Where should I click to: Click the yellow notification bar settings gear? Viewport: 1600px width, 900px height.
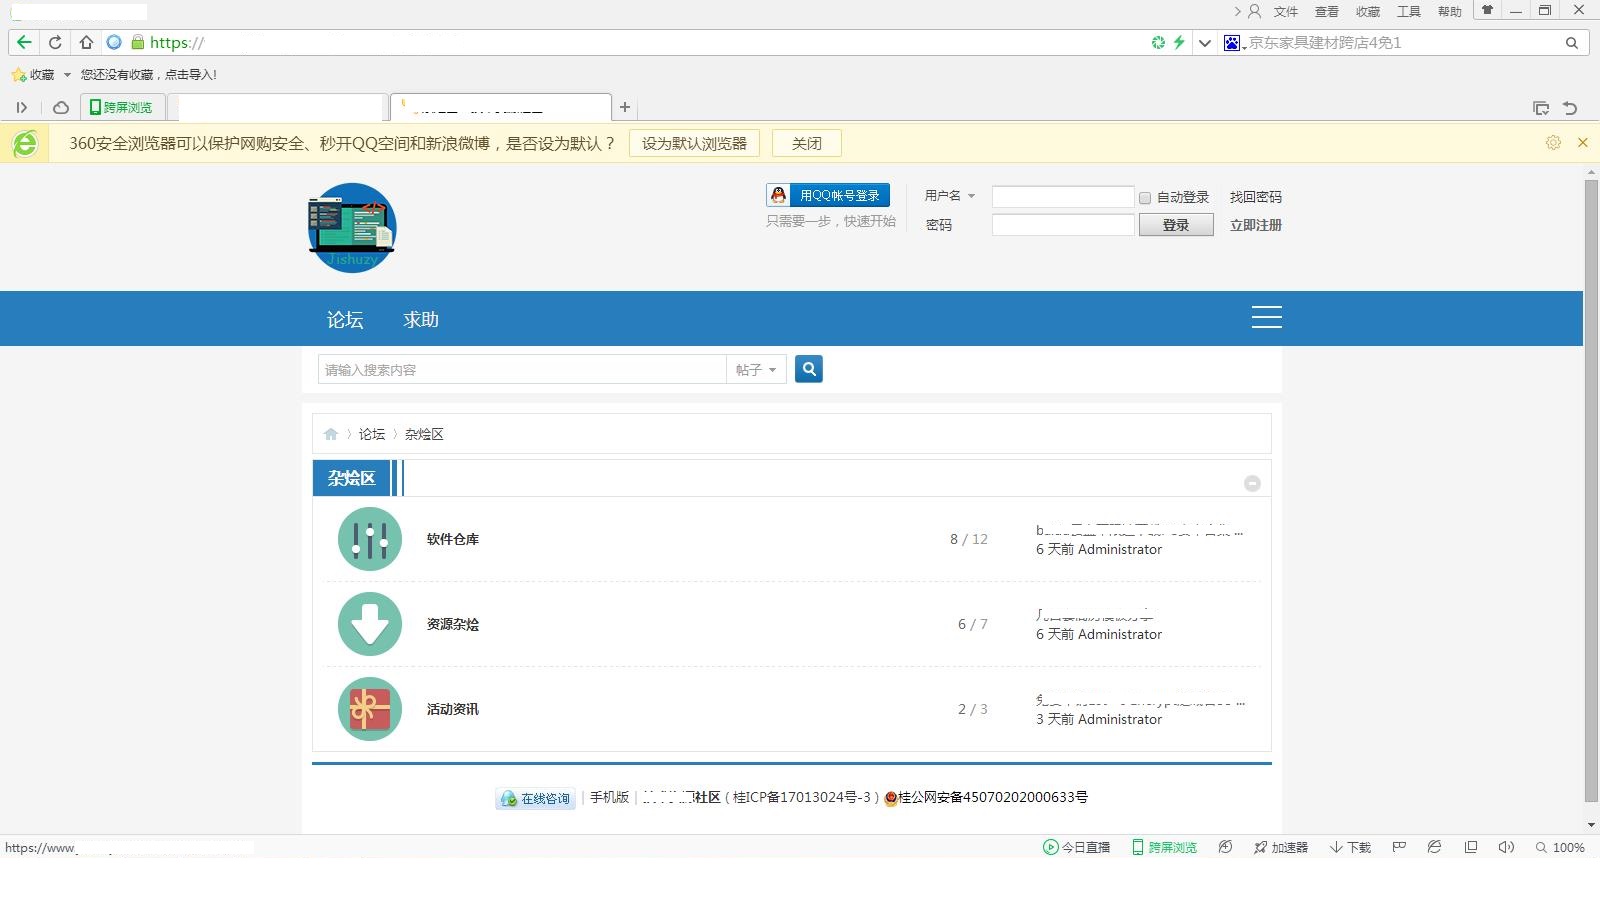(1553, 143)
